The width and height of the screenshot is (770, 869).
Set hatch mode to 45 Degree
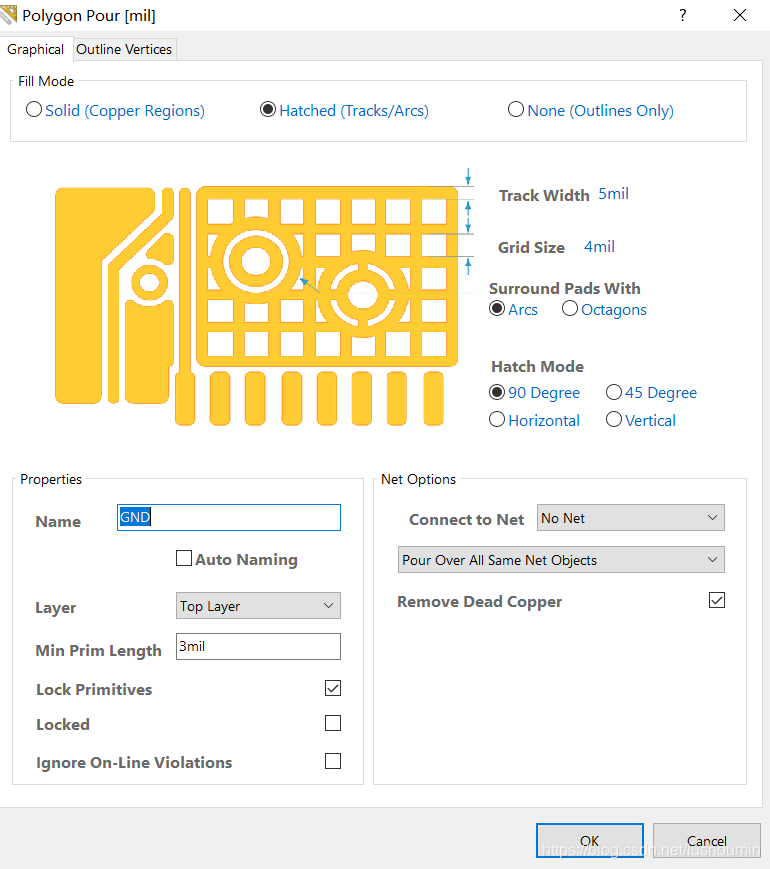pyautogui.click(x=614, y=392)
